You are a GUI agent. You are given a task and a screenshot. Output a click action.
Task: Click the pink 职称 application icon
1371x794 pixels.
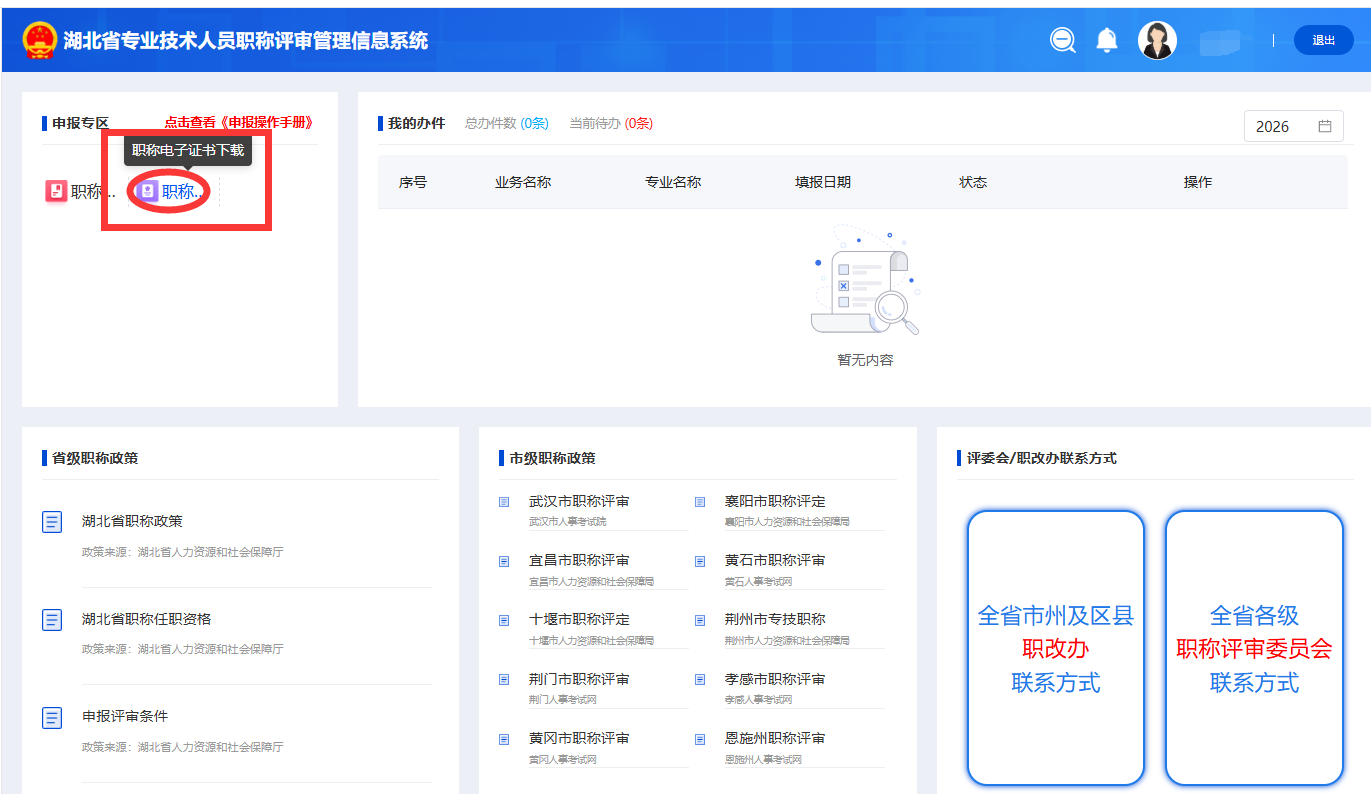(x=57, y=191)
